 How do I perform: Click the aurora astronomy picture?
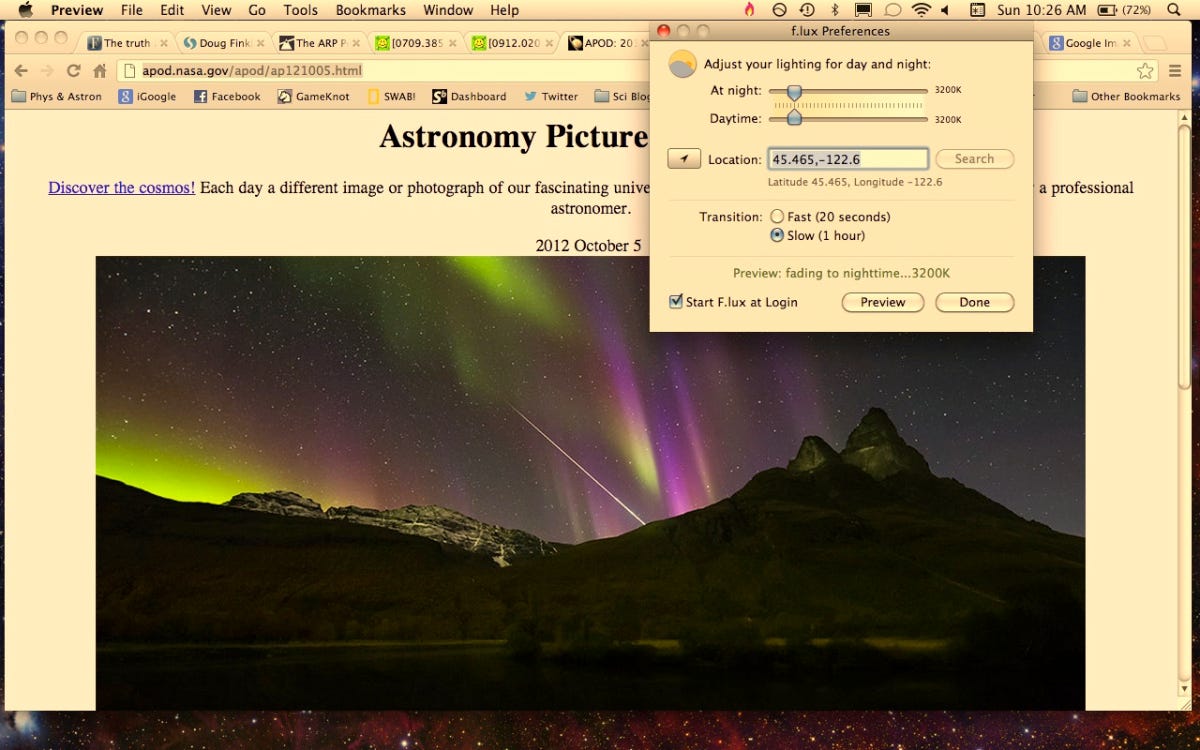pyautogui.click(x=590, y=482)
